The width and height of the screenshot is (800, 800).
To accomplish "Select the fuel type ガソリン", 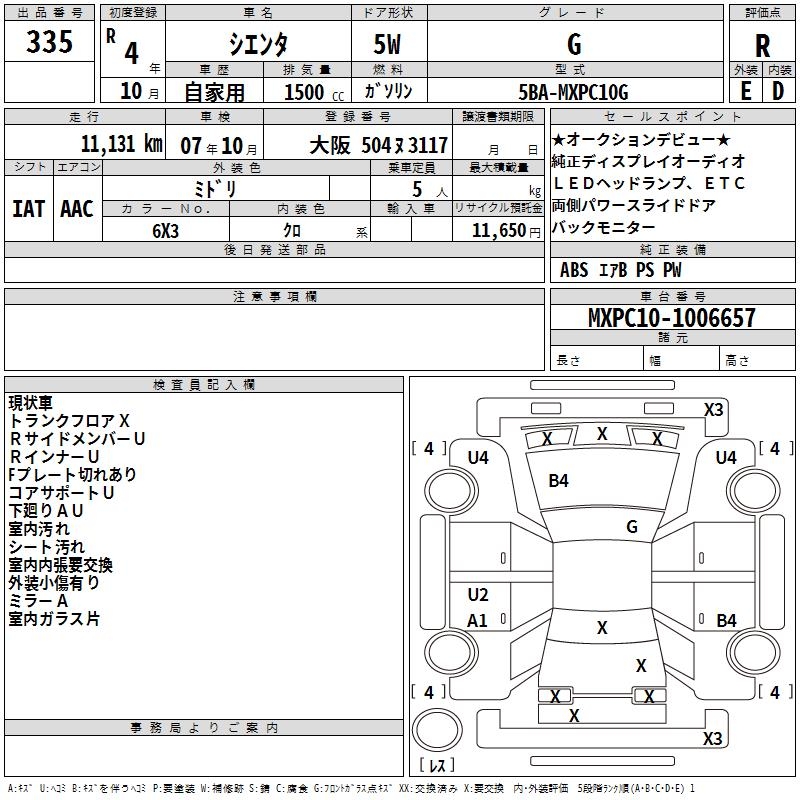I will tap(388, 91).
